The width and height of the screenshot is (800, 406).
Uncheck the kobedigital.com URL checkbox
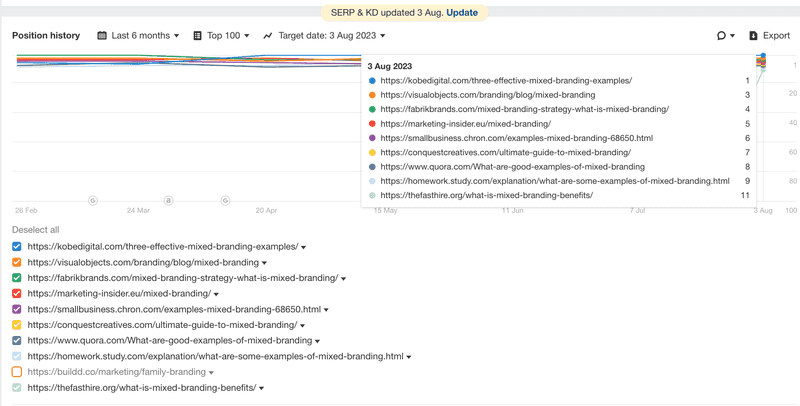pos(17,247)
